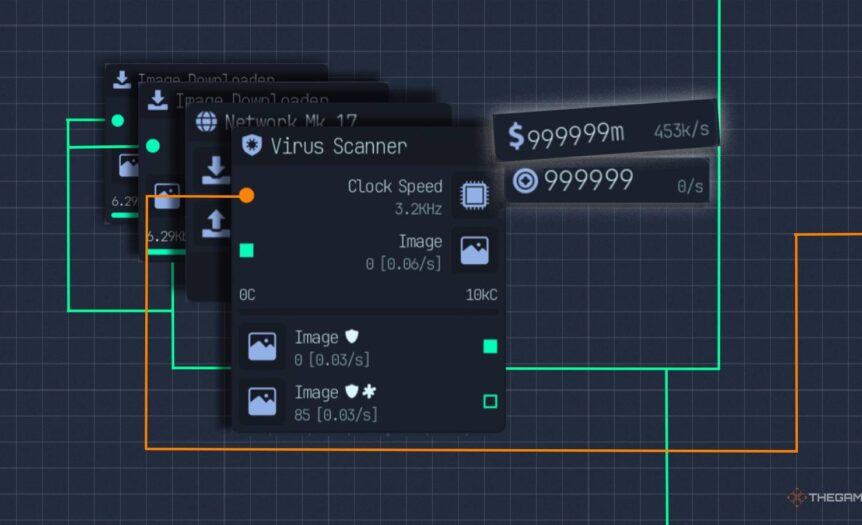Click the Image input picture icon
This screenshot has height=525, width=862.
tap(473, 251)
